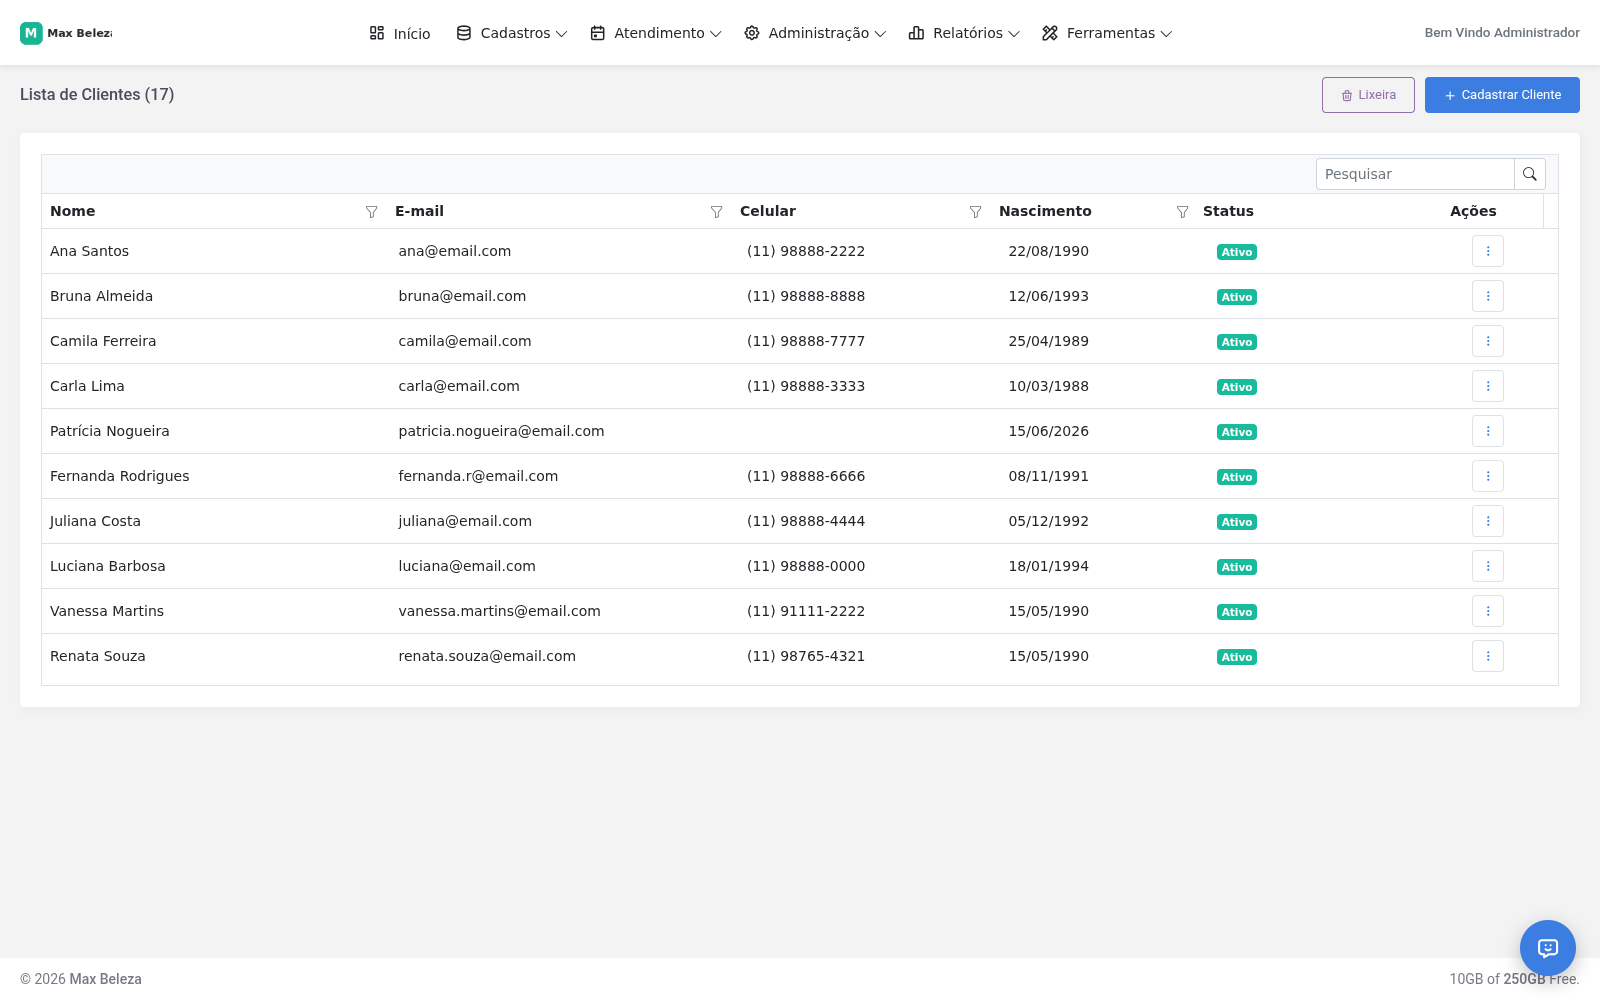Open actions menu for Patrícia Nogueira
Screen dimensions: 1600x1000
1488,431
